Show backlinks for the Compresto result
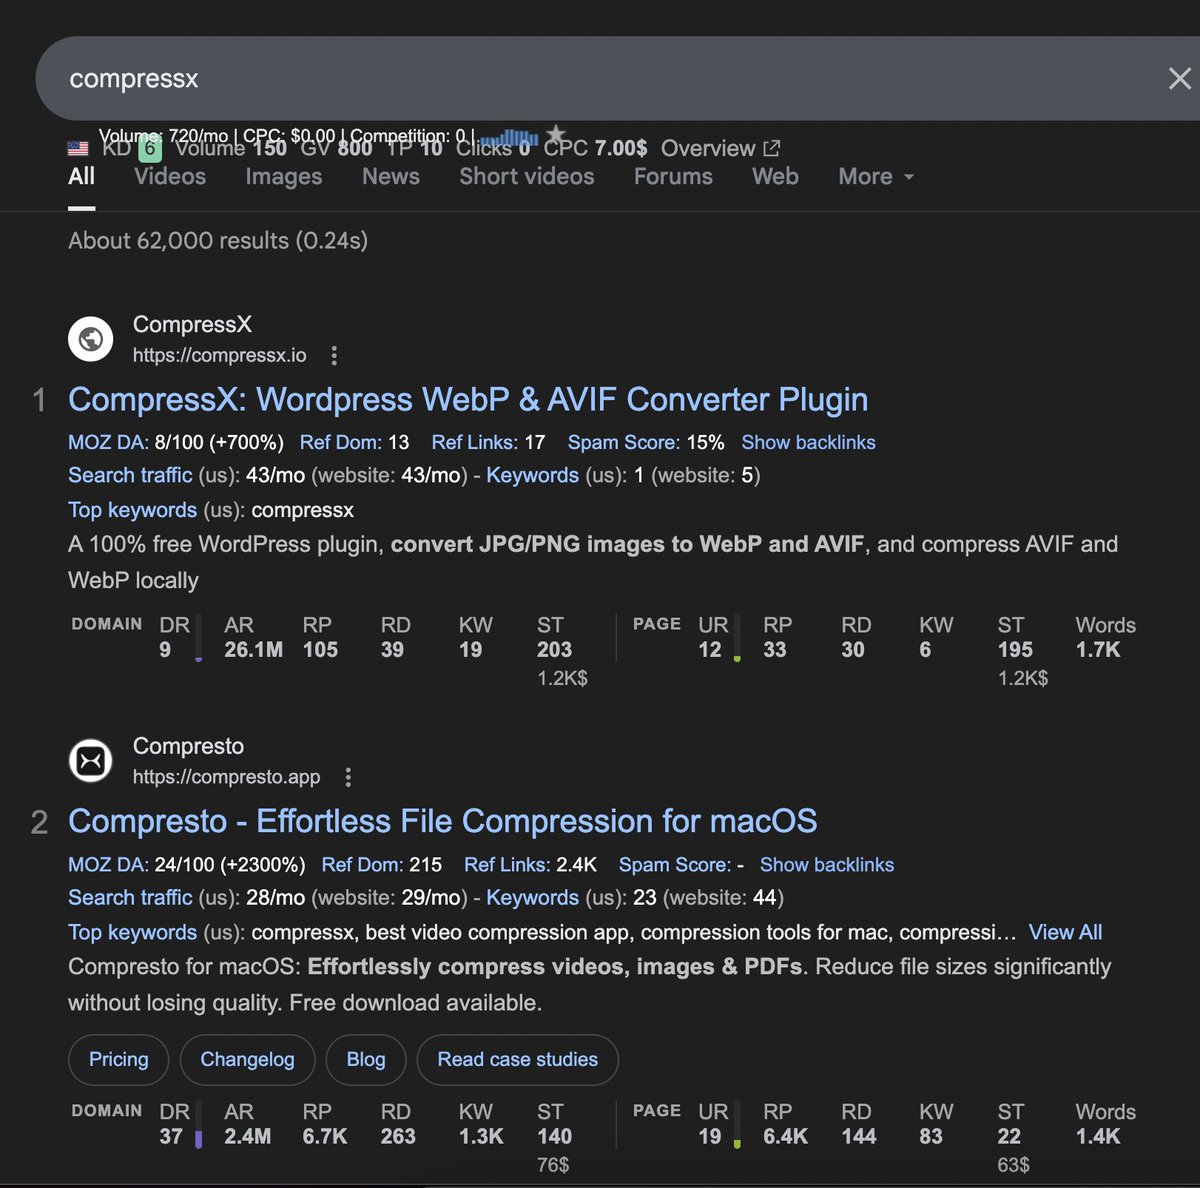The image size is (1200, 1188). click(826, 865)
